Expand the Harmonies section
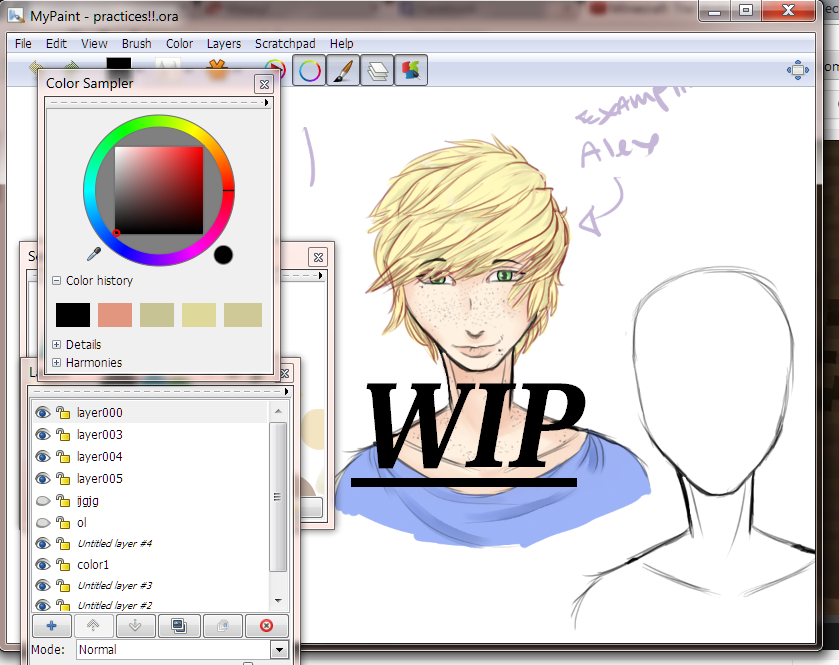This screenshot has height=665, width=839. (x=56, y=362)
